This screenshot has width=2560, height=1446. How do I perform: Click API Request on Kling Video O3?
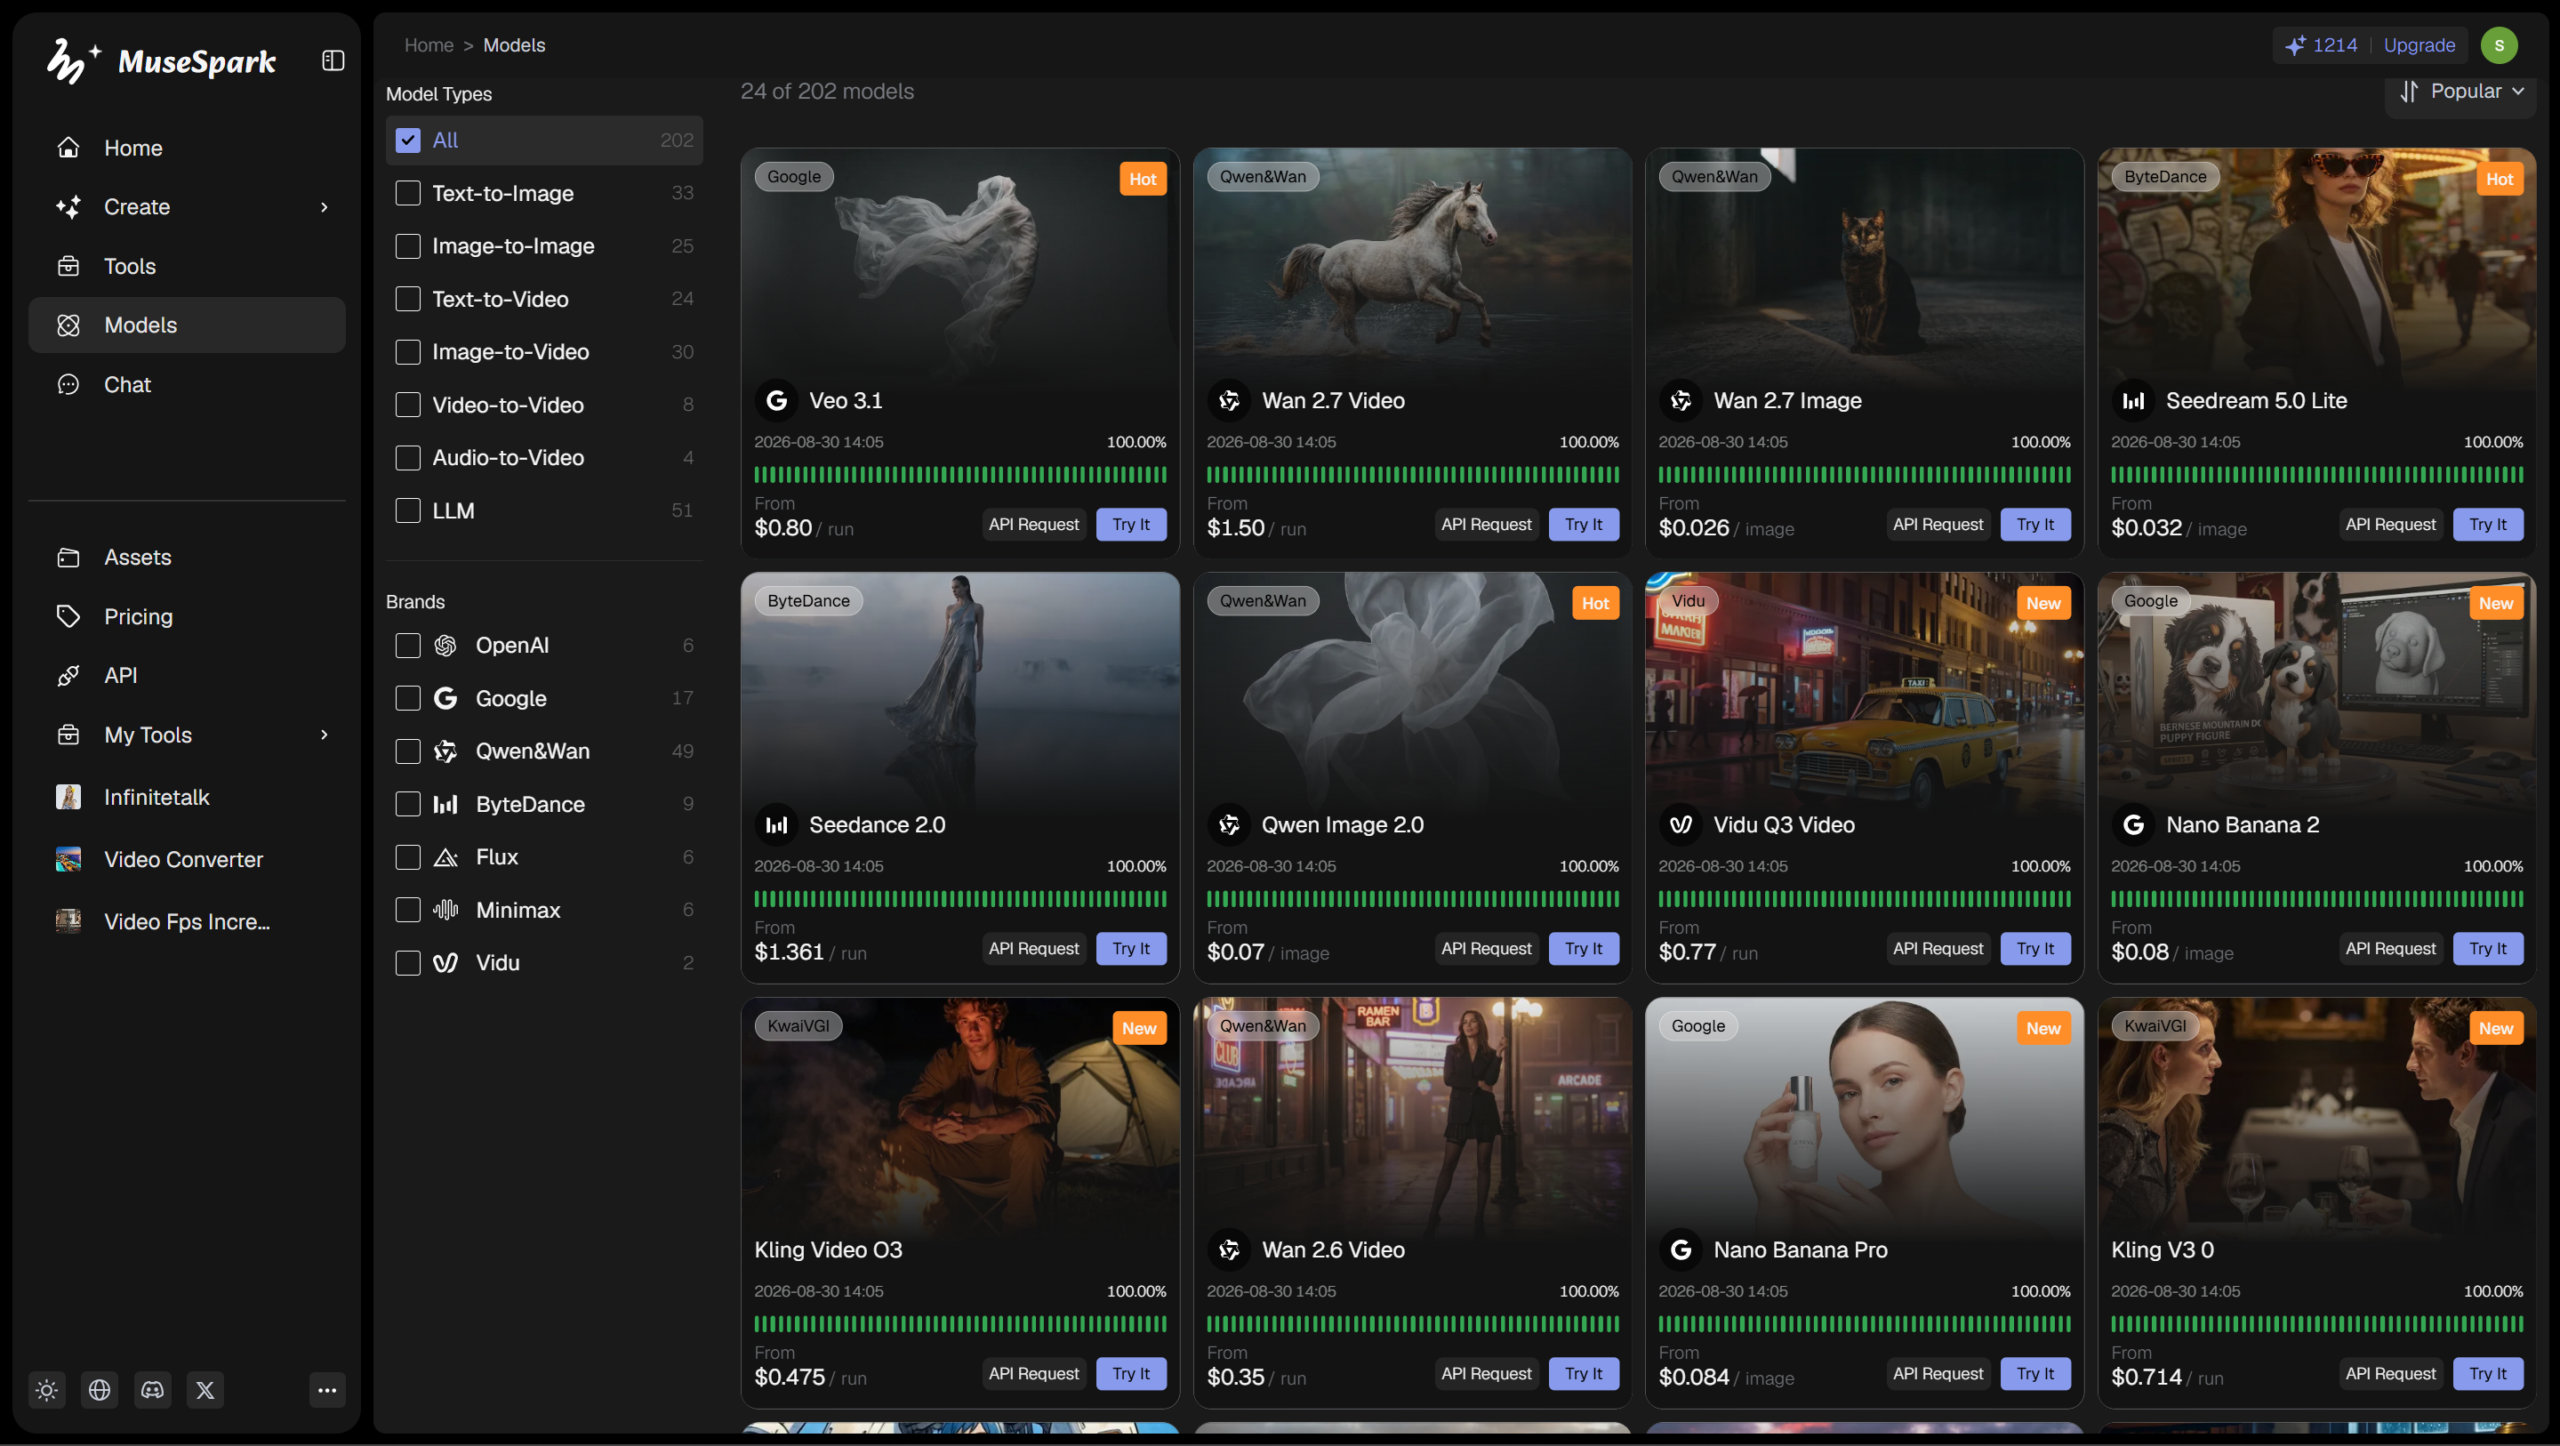1034,1373
